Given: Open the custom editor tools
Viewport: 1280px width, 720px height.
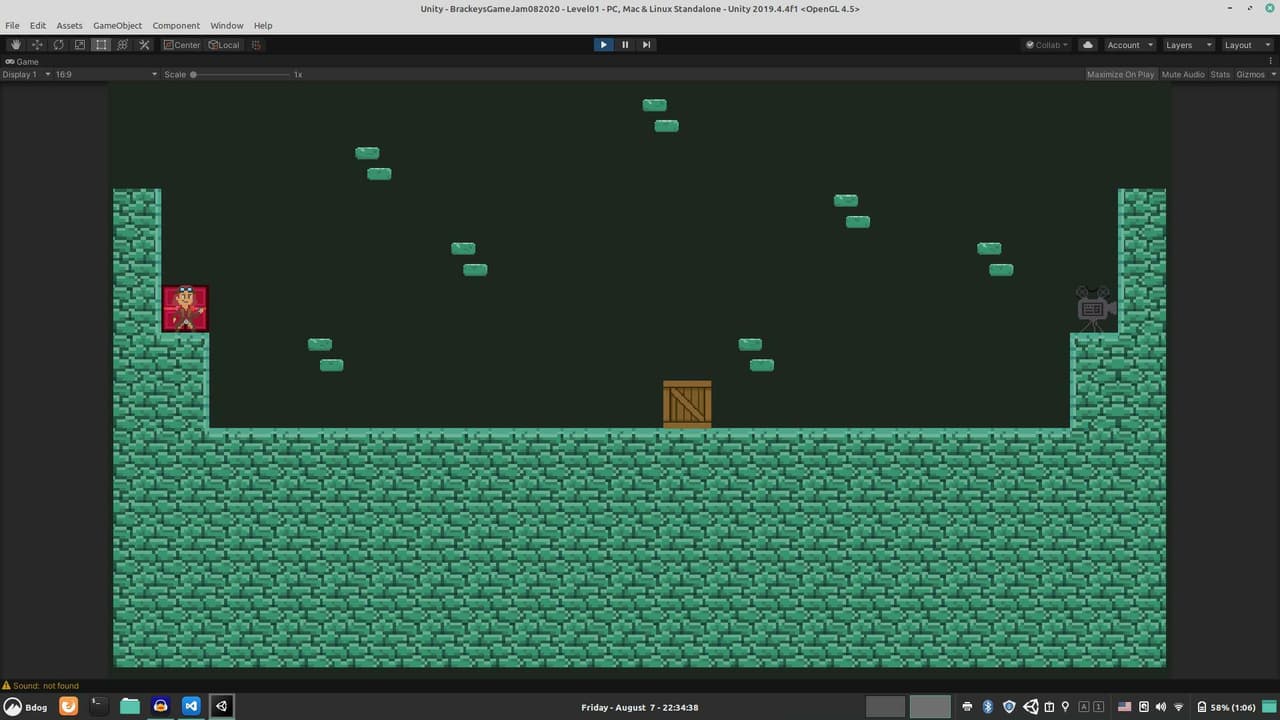Looking at the screenshot, I should pyautogui.click(x=144, y=45).
